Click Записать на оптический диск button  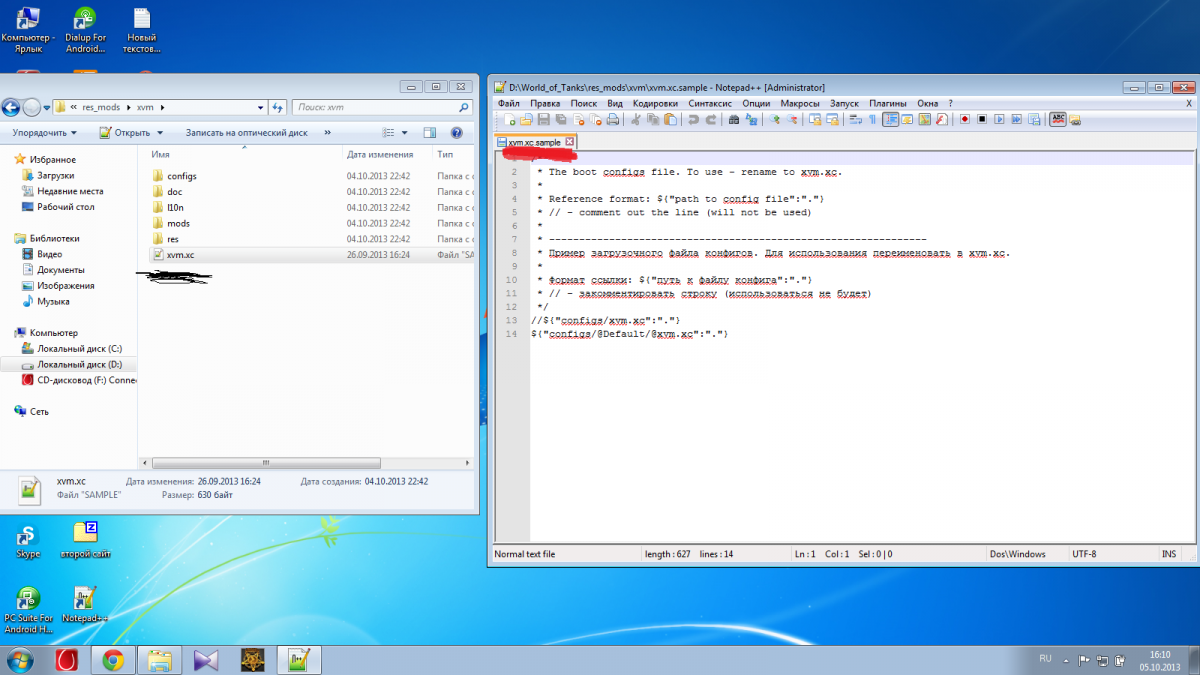[x=246, y=132]
